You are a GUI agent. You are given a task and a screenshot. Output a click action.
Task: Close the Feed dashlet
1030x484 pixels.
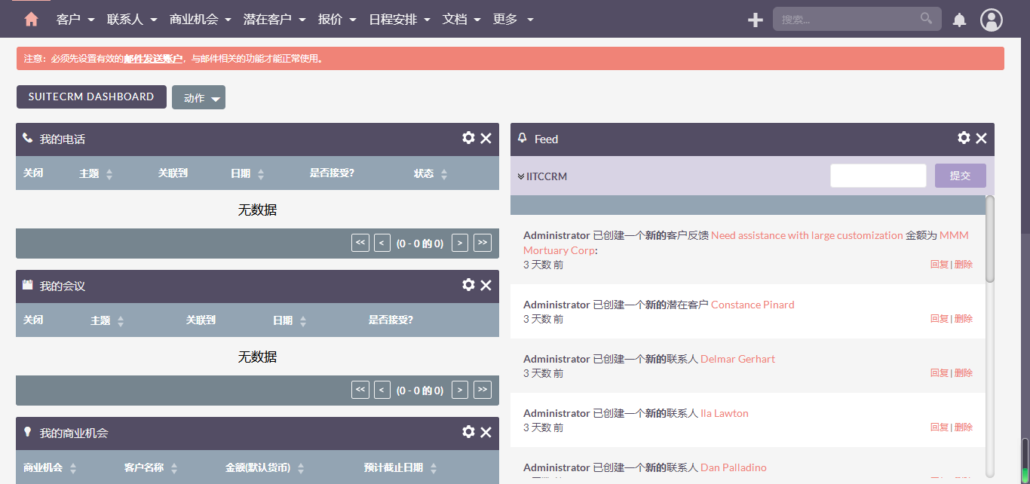(982, 138)
